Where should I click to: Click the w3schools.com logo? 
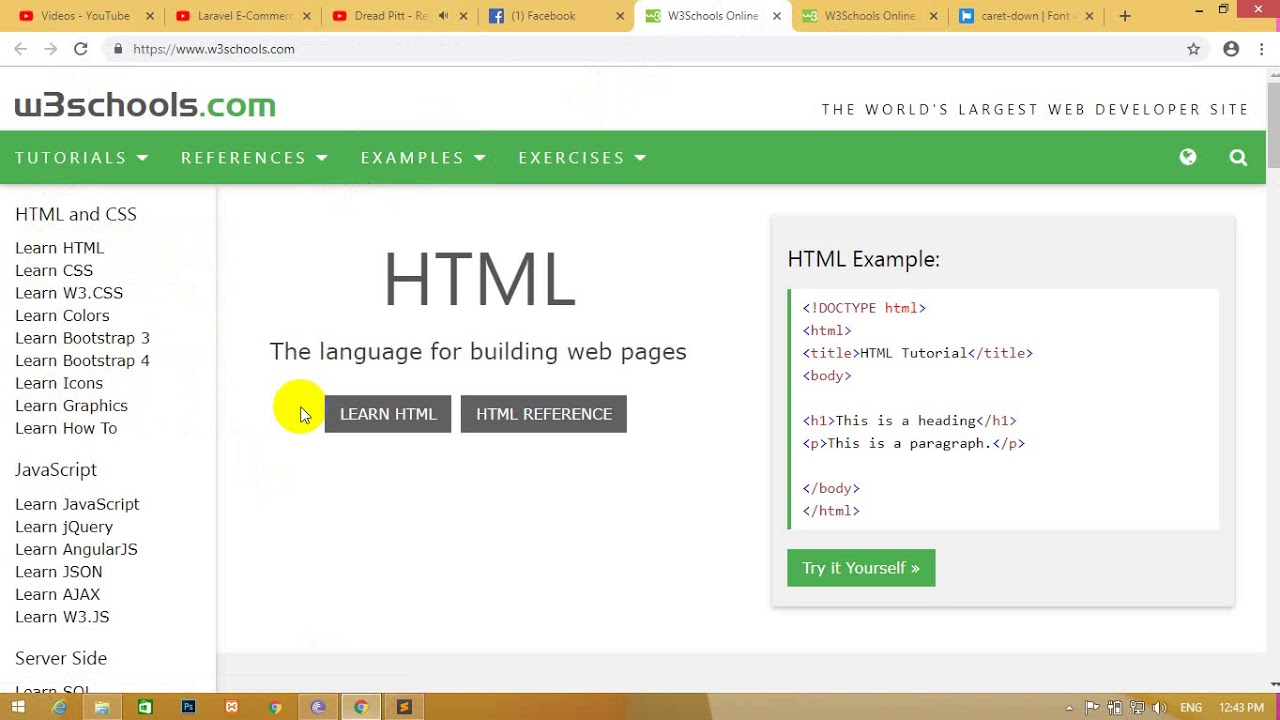point(145,105)
